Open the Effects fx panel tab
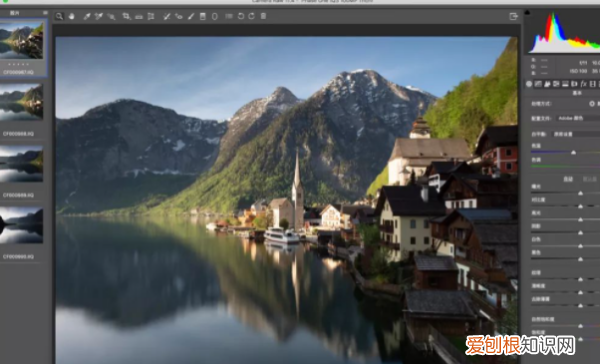This screenshot has height=364, width=600. click(584, 84)
